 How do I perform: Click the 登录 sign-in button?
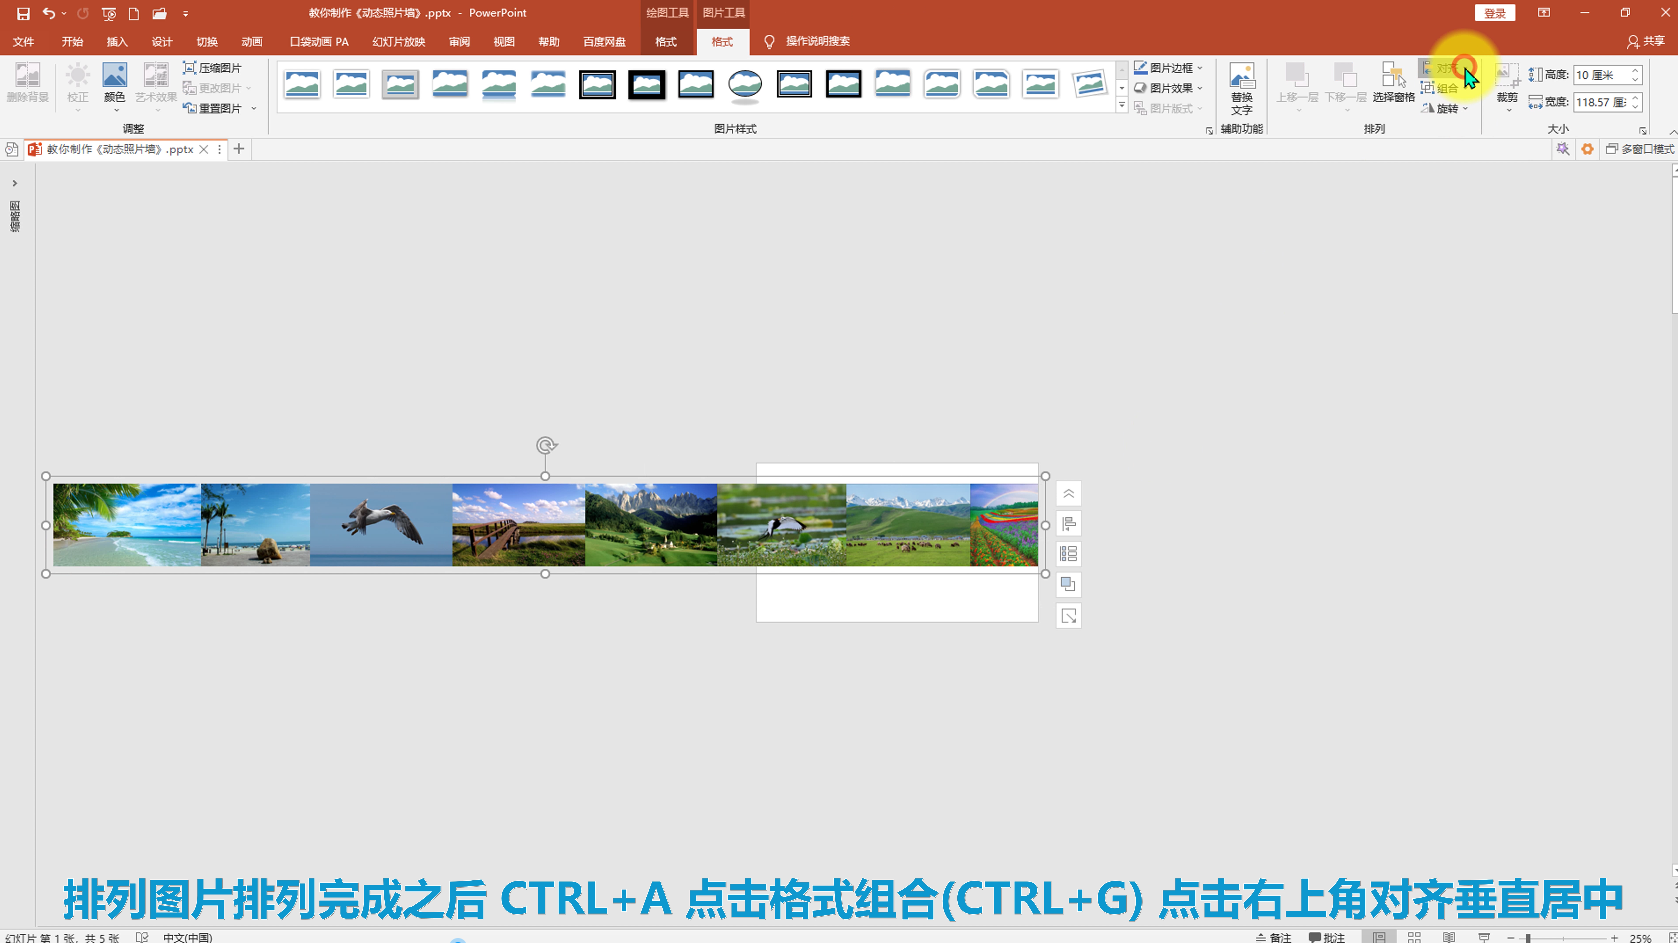(1494, 13)
